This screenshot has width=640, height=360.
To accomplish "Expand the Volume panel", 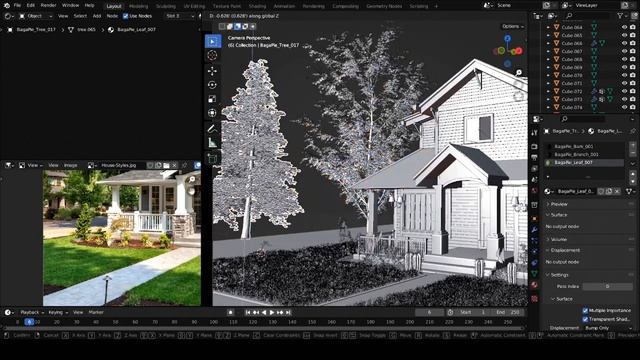I will tap(559, 239).
